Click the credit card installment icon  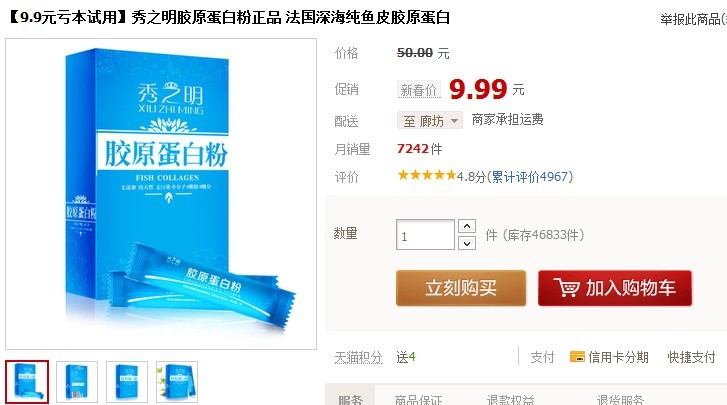[577, 357]
